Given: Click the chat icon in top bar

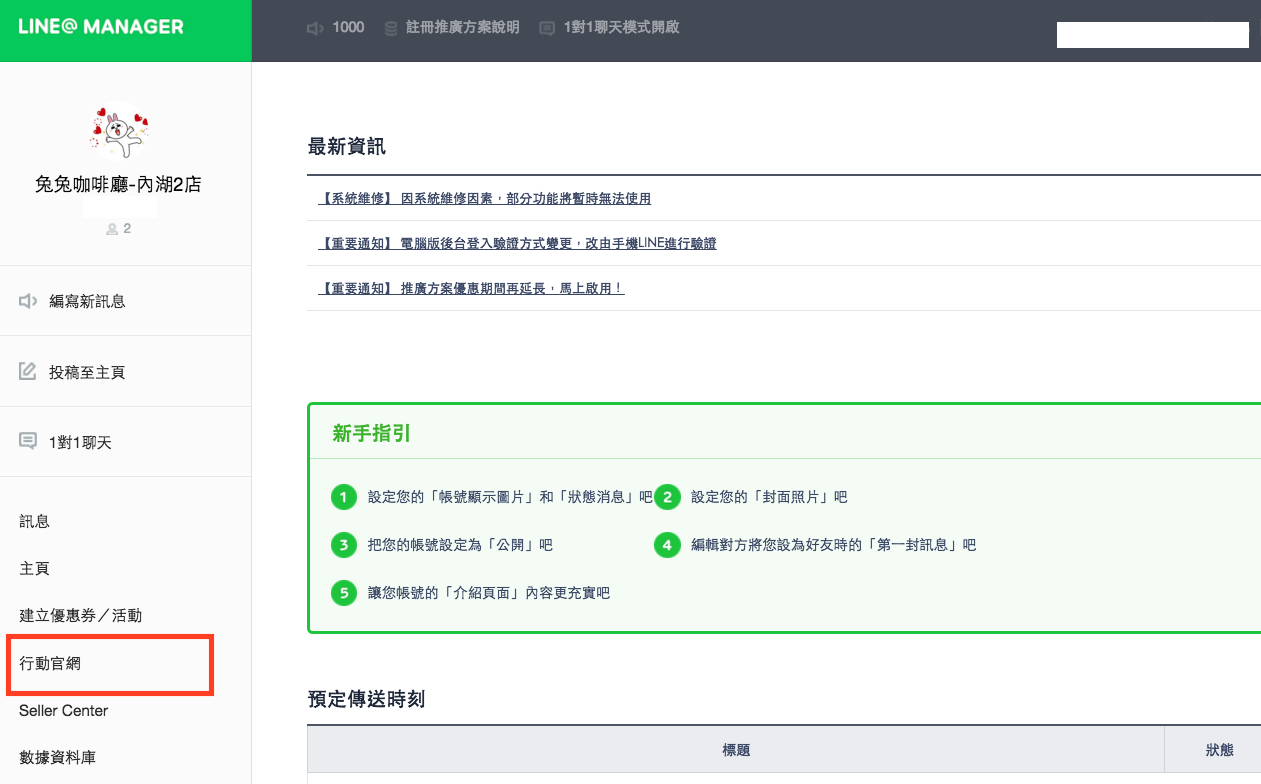Looking at the screenshot, I should pos(547,28).
